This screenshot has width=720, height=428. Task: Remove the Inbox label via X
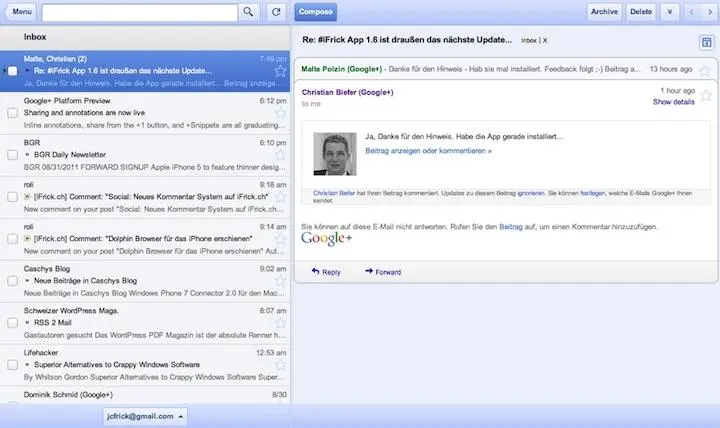(545, 40)
